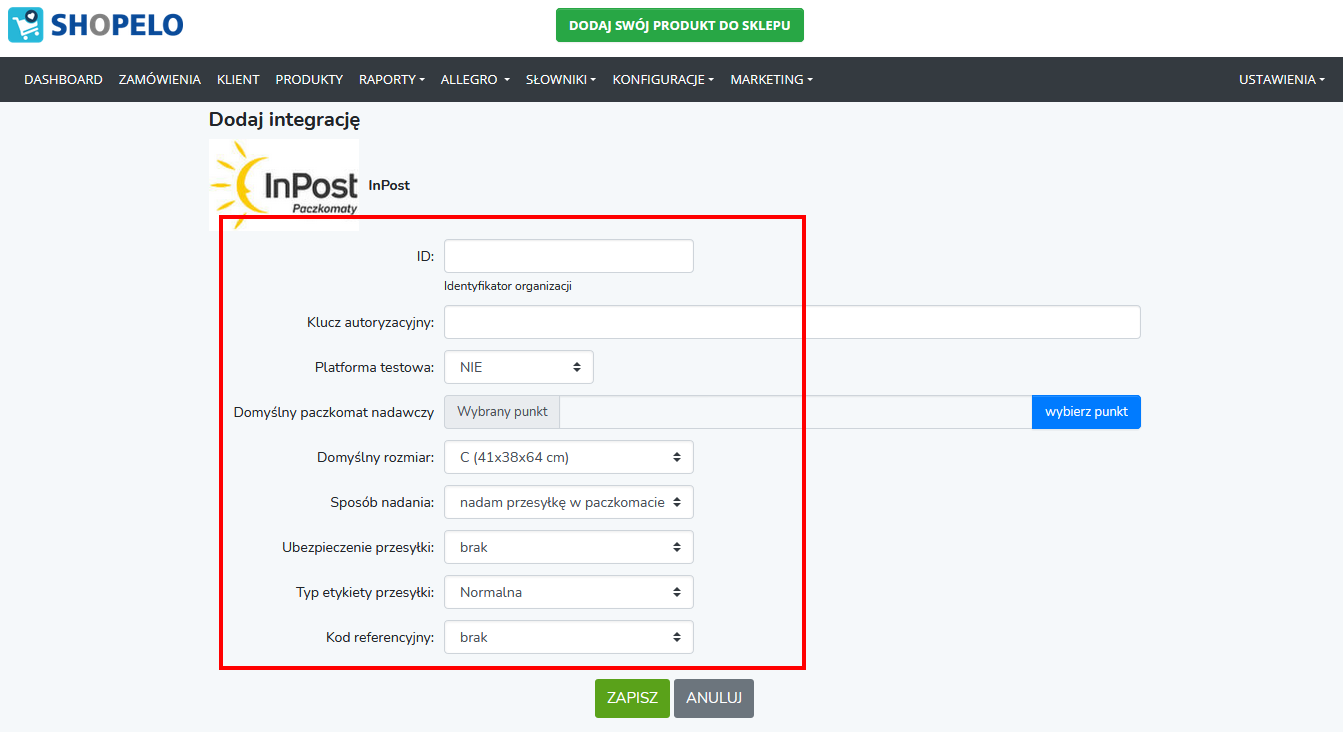
Task: Navigate to Produkty
Action: click(x=309, y=79)
